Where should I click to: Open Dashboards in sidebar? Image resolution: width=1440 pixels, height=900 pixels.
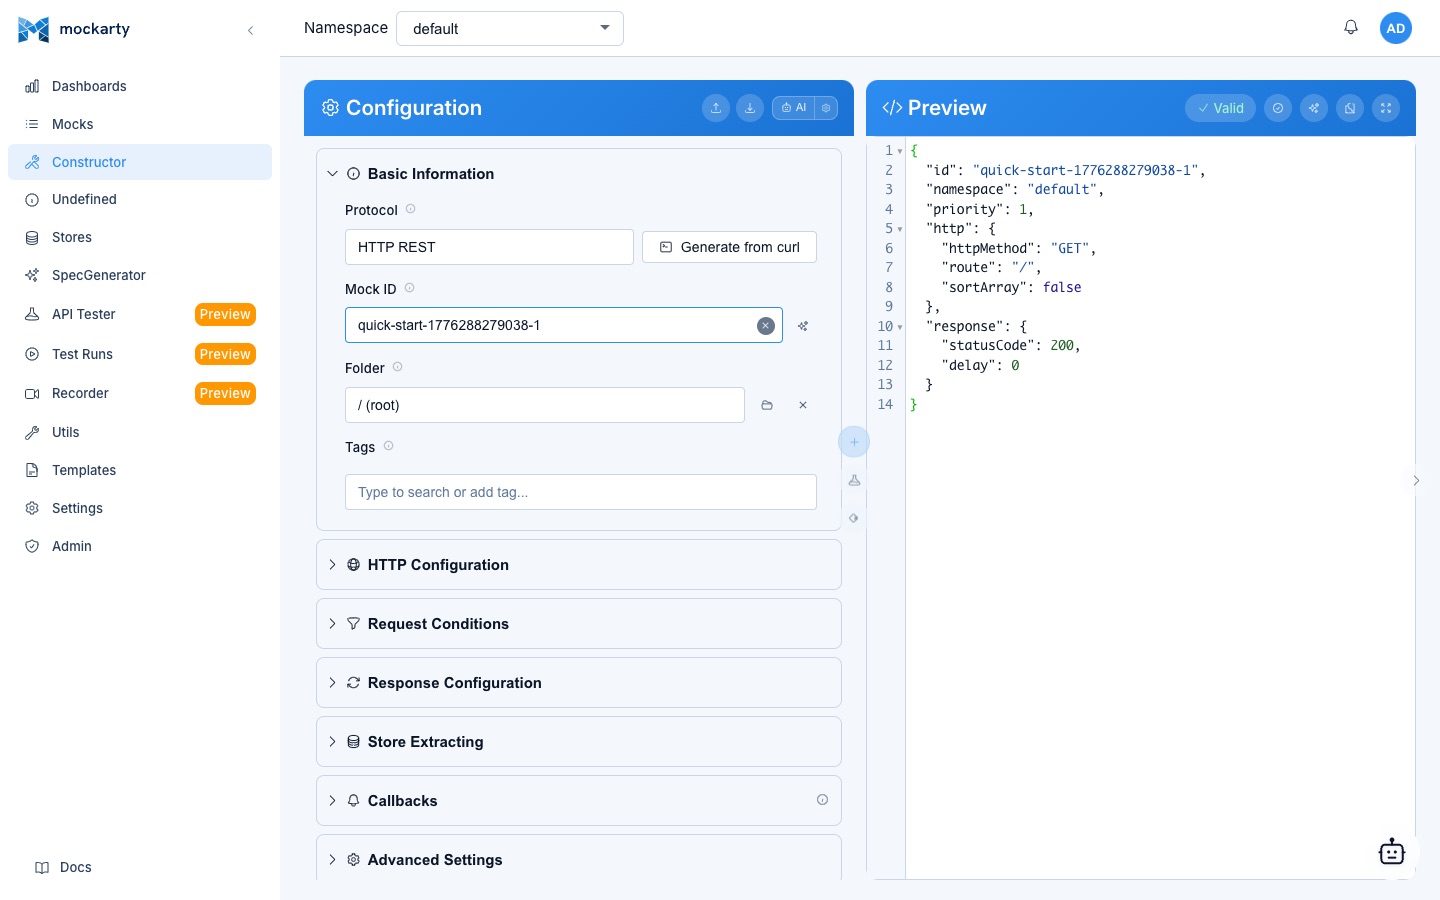tap(140, 86)
